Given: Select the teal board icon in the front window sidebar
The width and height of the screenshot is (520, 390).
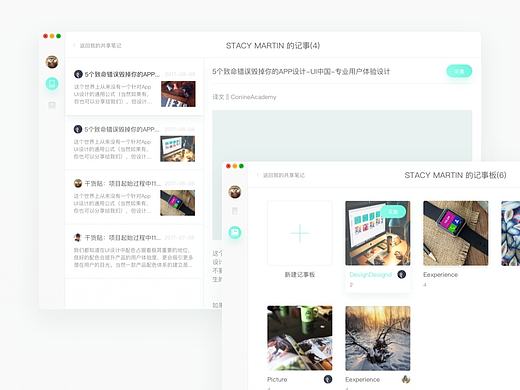Looking at the screenshot, I should (235, 232).
